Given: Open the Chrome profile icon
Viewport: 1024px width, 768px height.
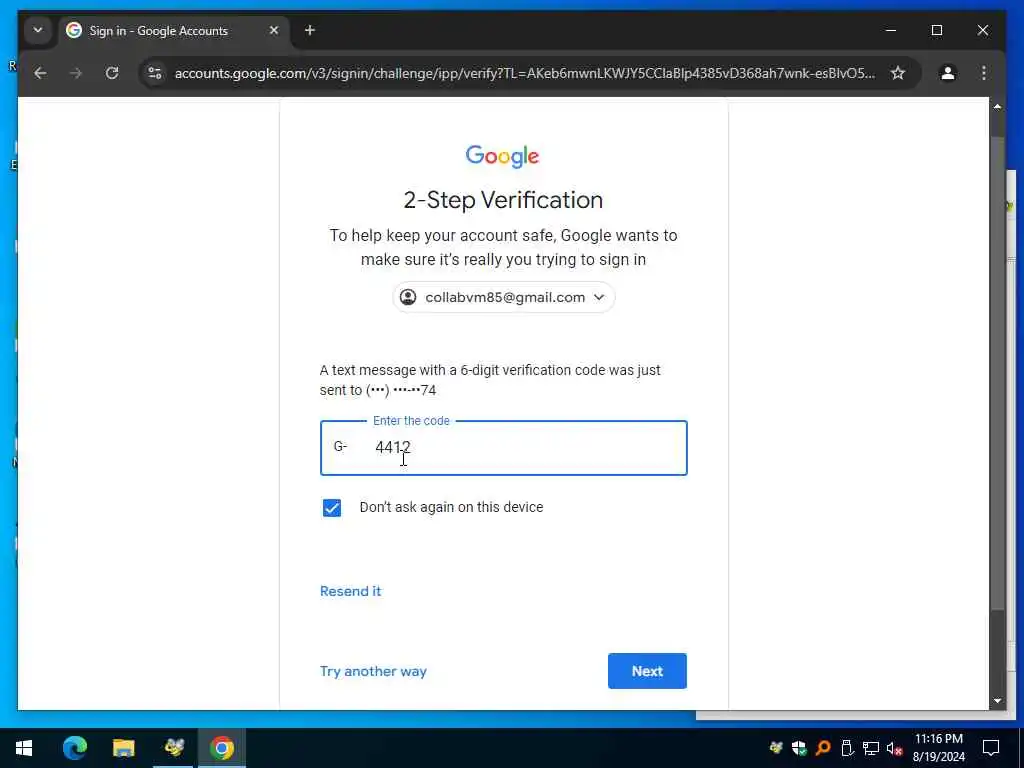Looking at the screenshot, I should coord(948,73).
